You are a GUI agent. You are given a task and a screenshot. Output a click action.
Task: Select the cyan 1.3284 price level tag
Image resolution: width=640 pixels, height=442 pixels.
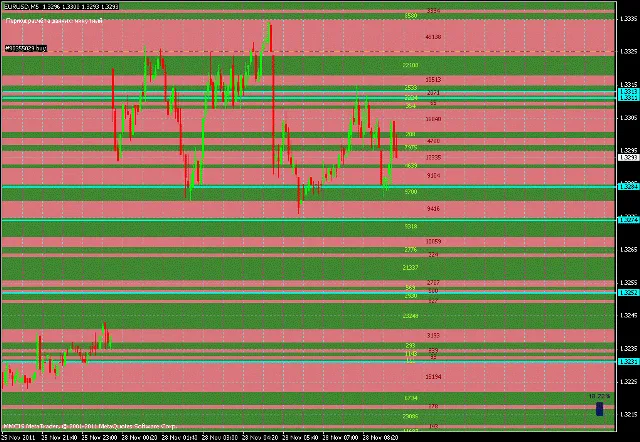(x=629, y=186)
